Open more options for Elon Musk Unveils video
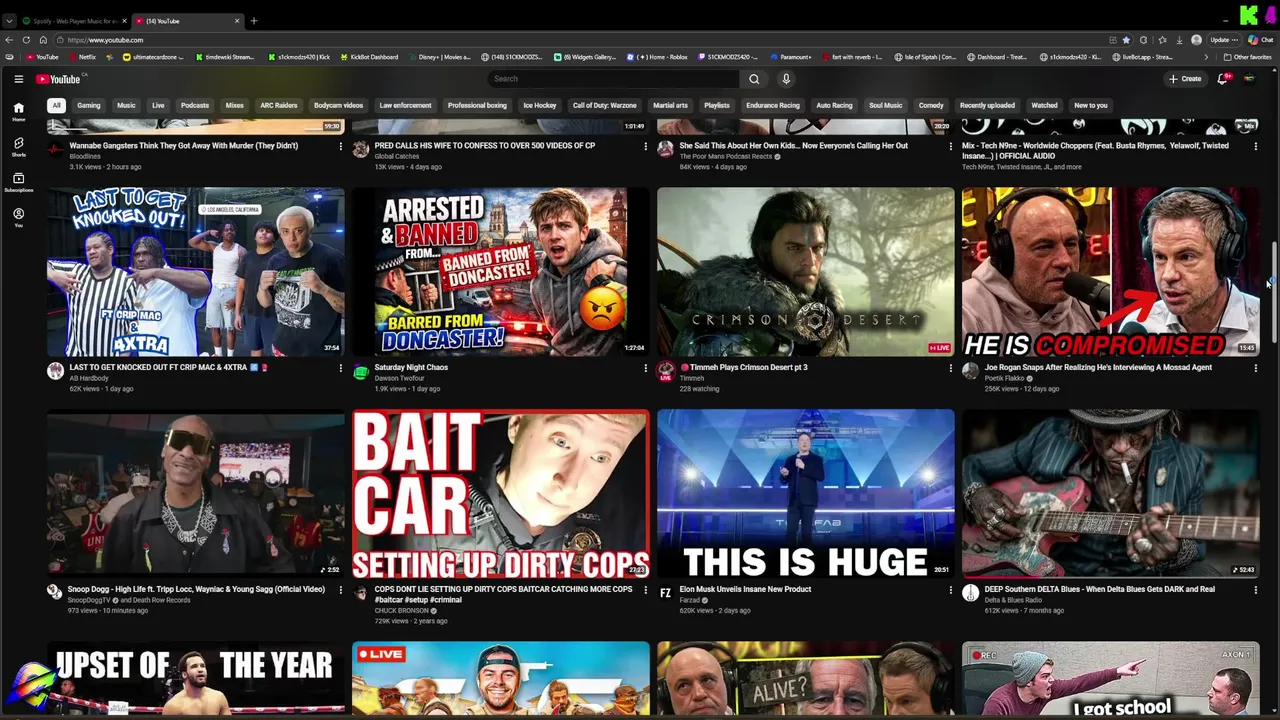This screenshot has width=1280, height=720. tap(950, 590)
